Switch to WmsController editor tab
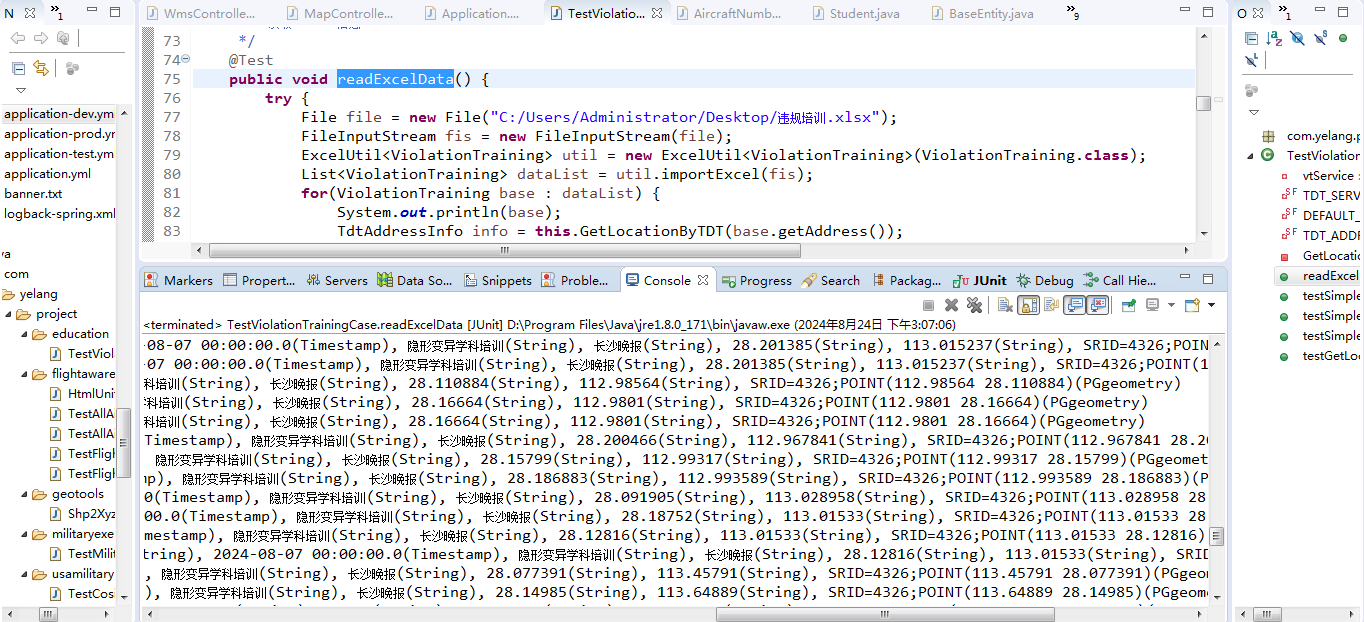This screenshot has height=622, width=1364. [x=199, y=14]
